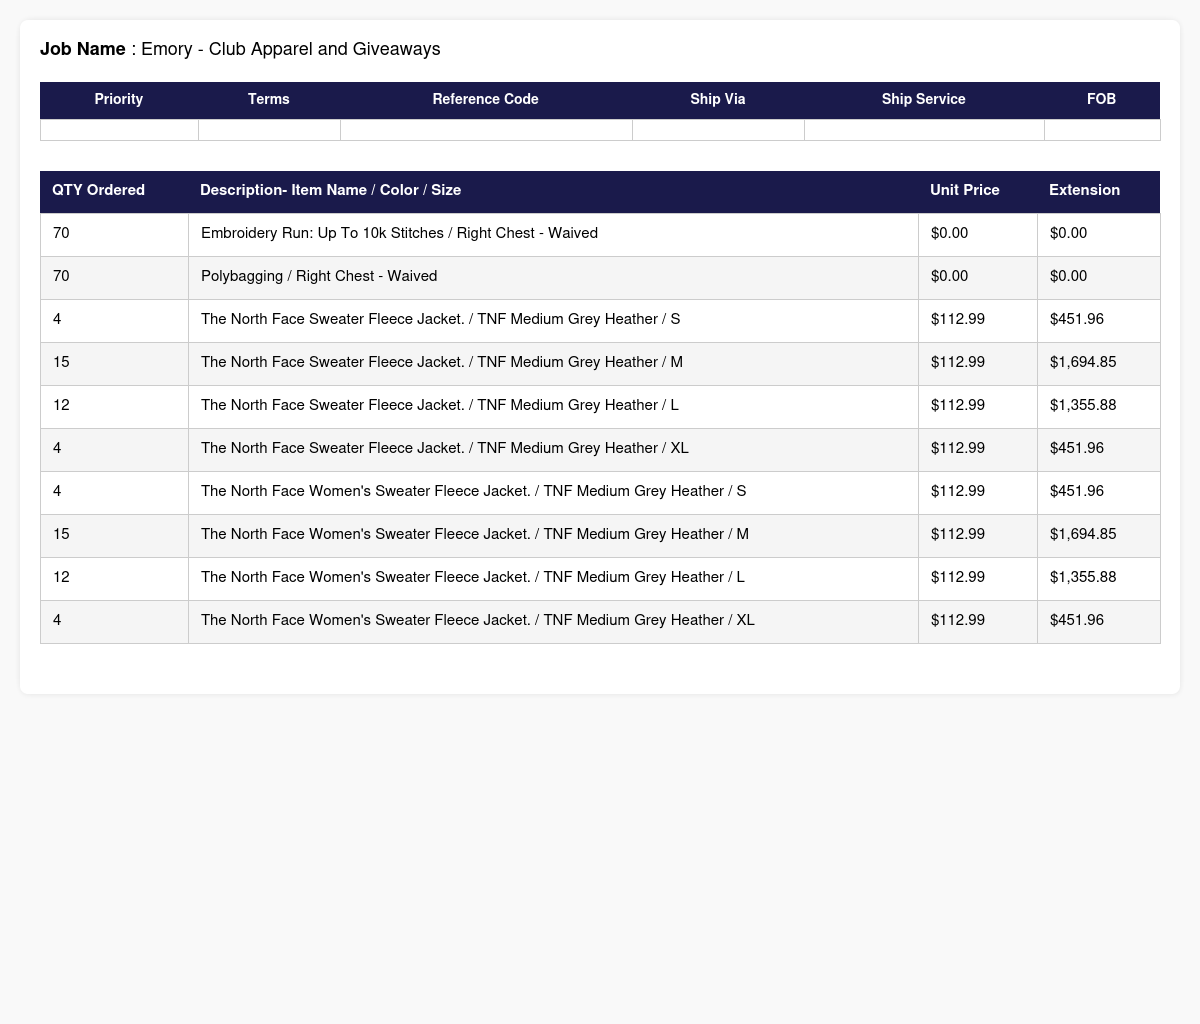
Task: Click the Women's Sweater Fleece Jacket size XL description
Action: click(x=477, y=620)
